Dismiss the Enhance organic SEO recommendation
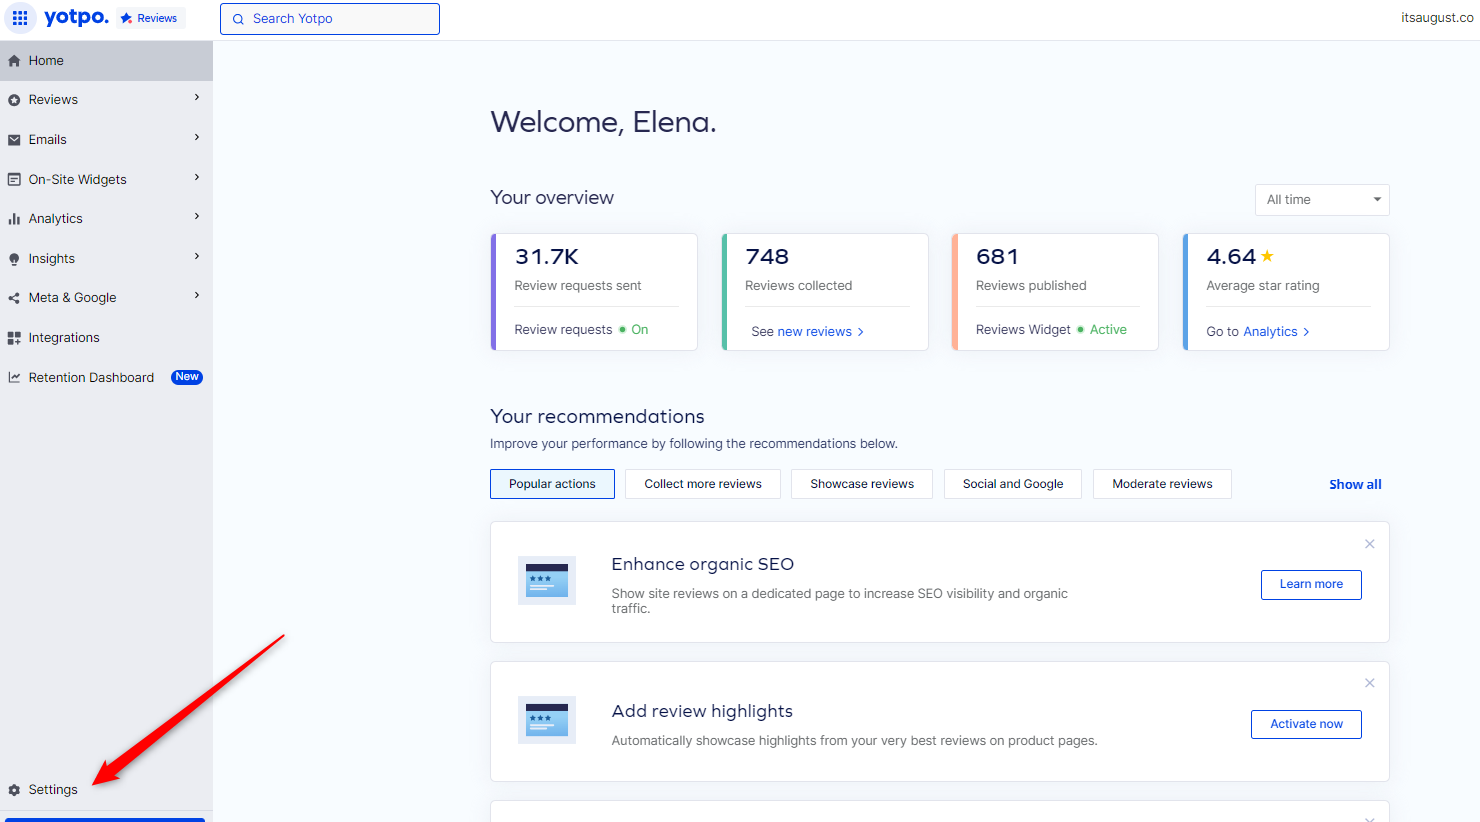 tap(1370, 544)
